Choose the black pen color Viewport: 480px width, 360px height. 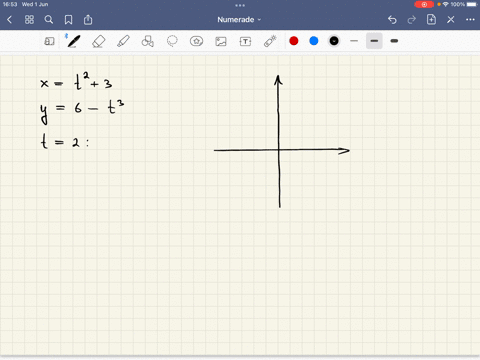click(x=334, y=41)
